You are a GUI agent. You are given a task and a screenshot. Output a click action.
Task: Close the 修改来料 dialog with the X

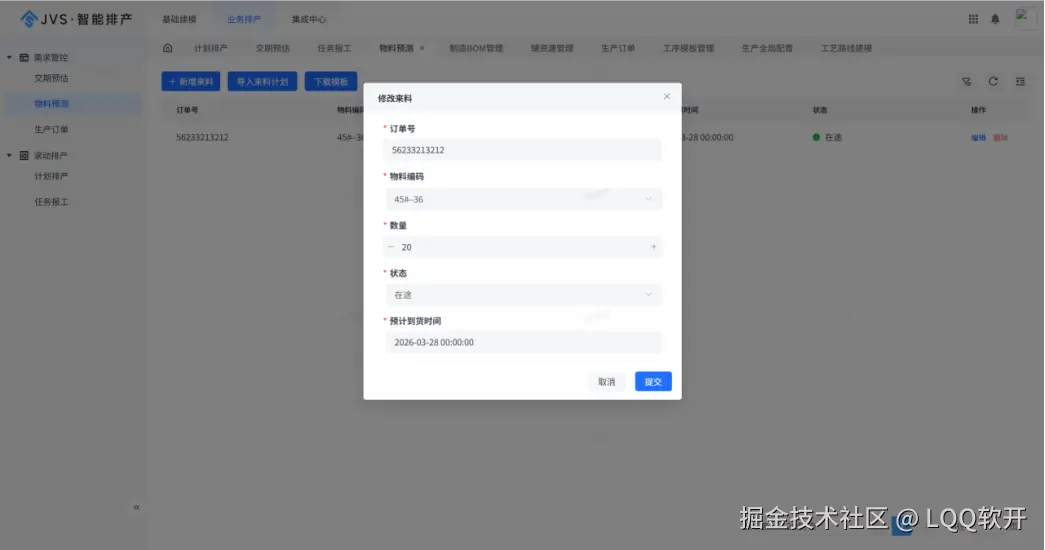(666, 97)
